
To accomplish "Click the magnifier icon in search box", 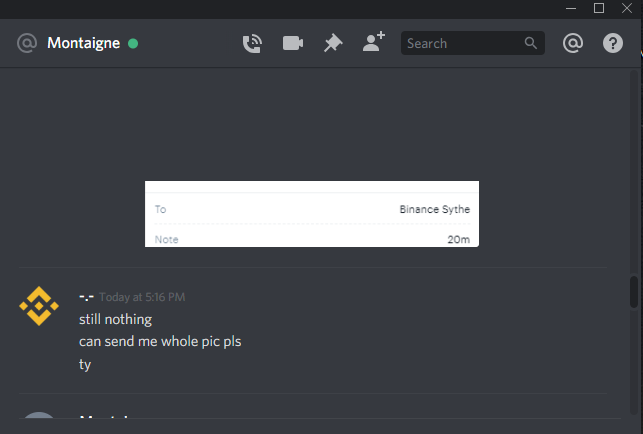I will [x=530, y=43].
